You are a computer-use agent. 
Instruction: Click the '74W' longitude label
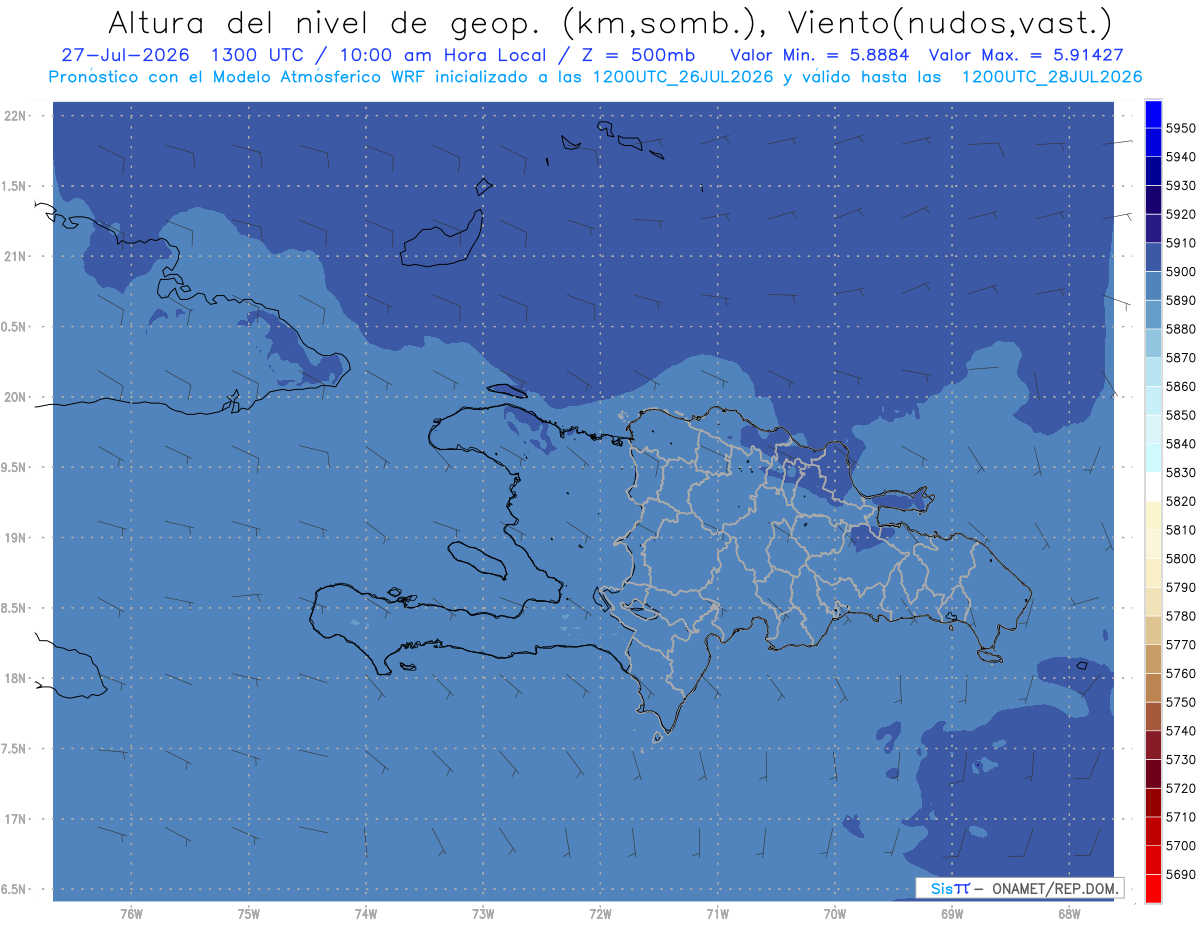coord(366,914)
